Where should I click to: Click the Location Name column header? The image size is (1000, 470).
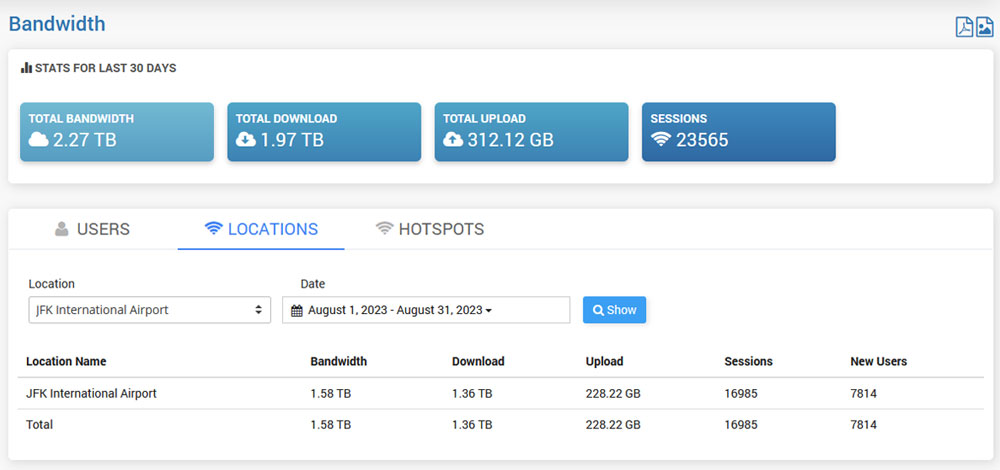[66, 361]
